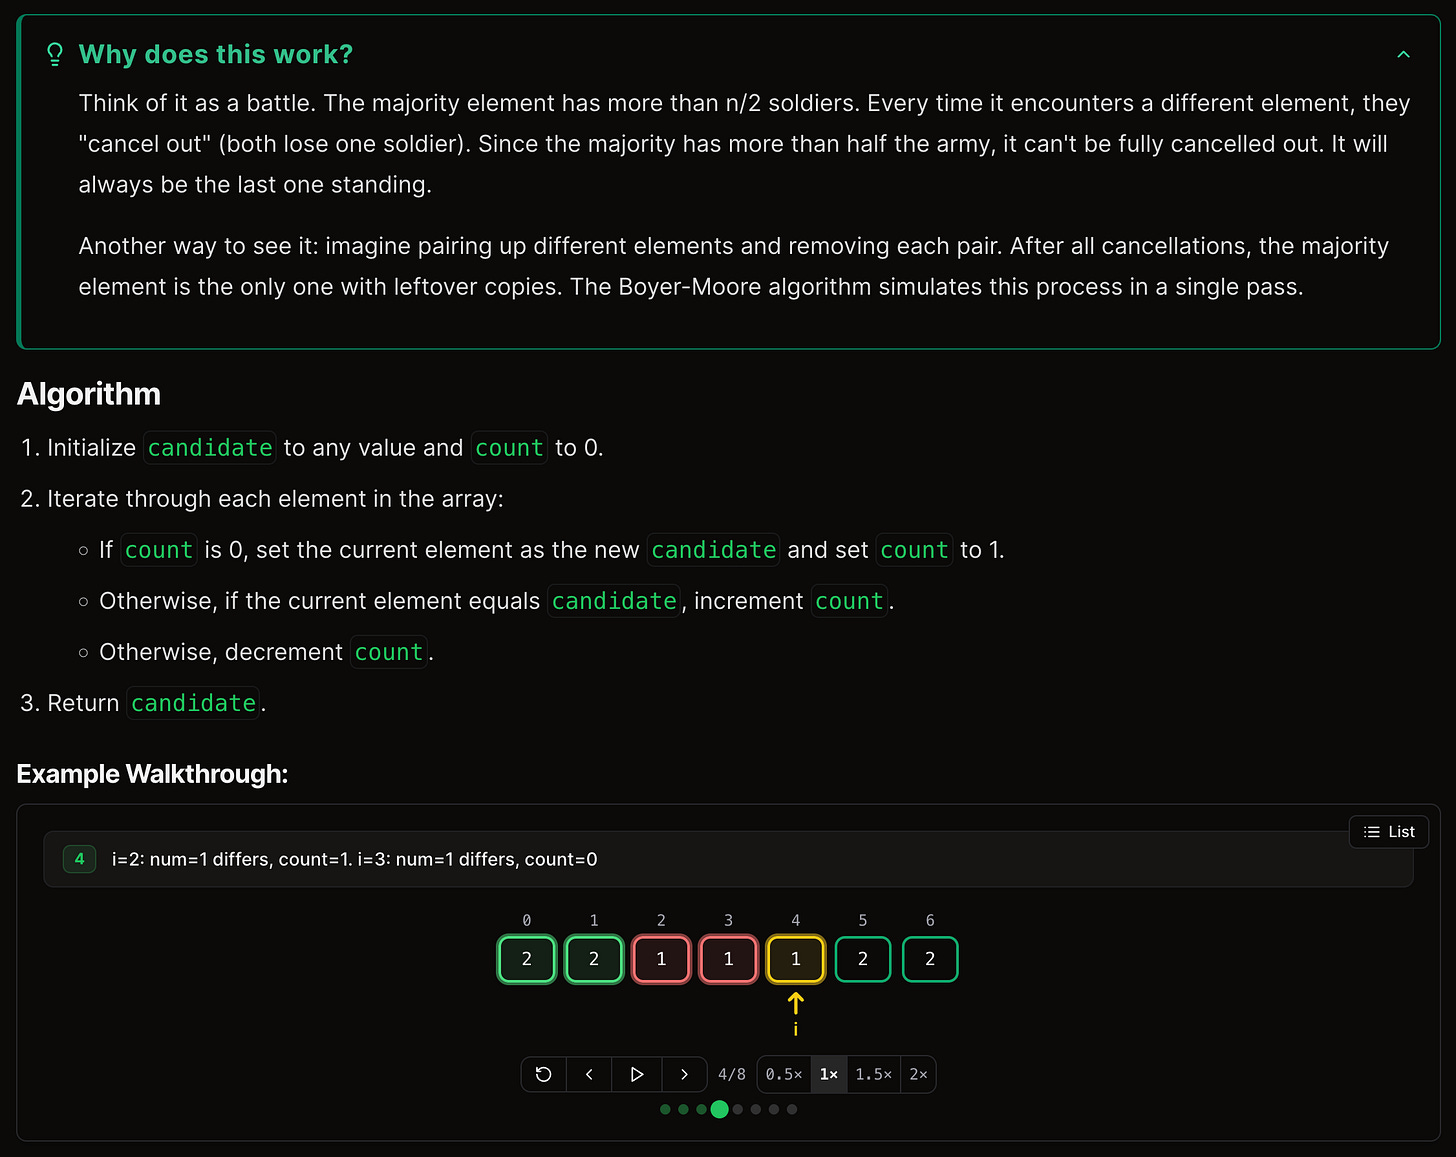Jump to seventh step progress dot
Viewport: 1456px width, 1157px height.
(x=774, y=1109)
